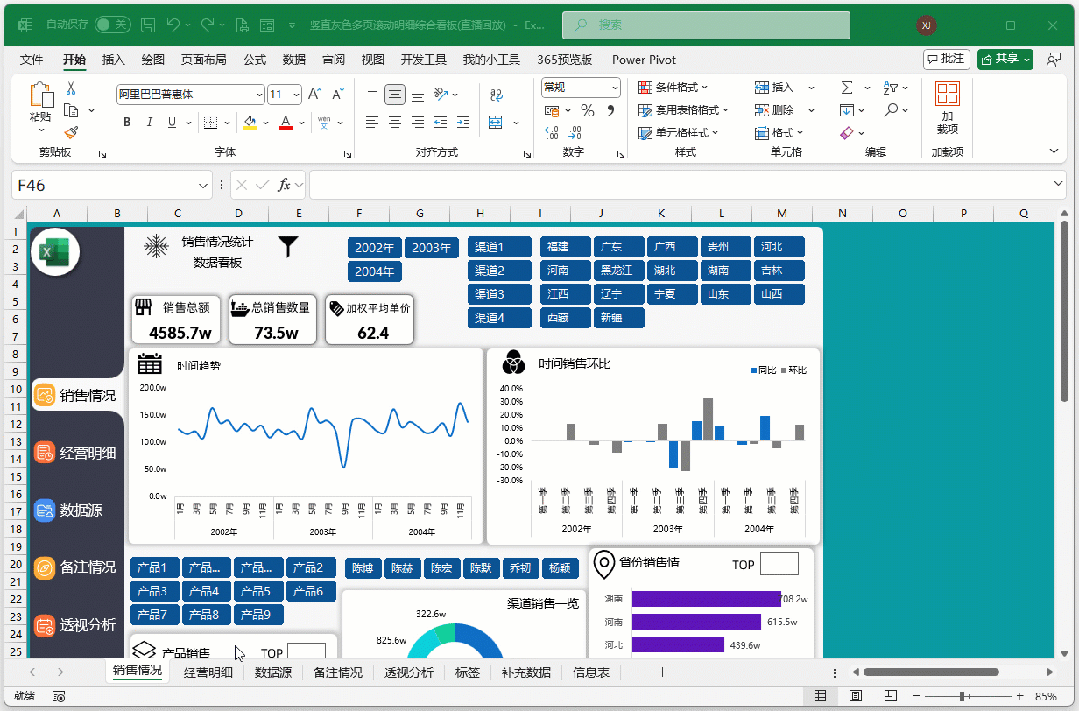
Task: Switch to the 插入 ribbon tab
Action: point(113,60)
